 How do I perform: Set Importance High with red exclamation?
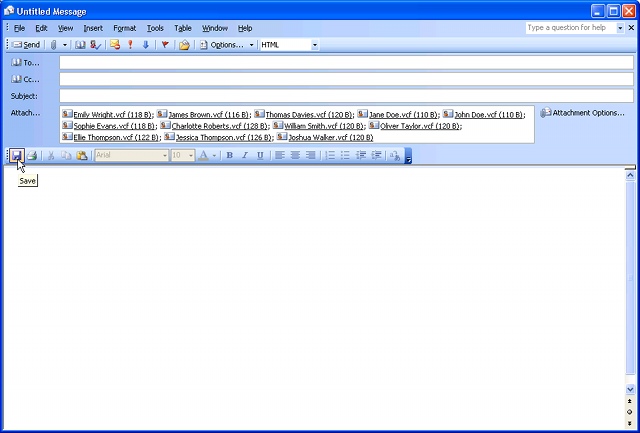coord(130,45)
